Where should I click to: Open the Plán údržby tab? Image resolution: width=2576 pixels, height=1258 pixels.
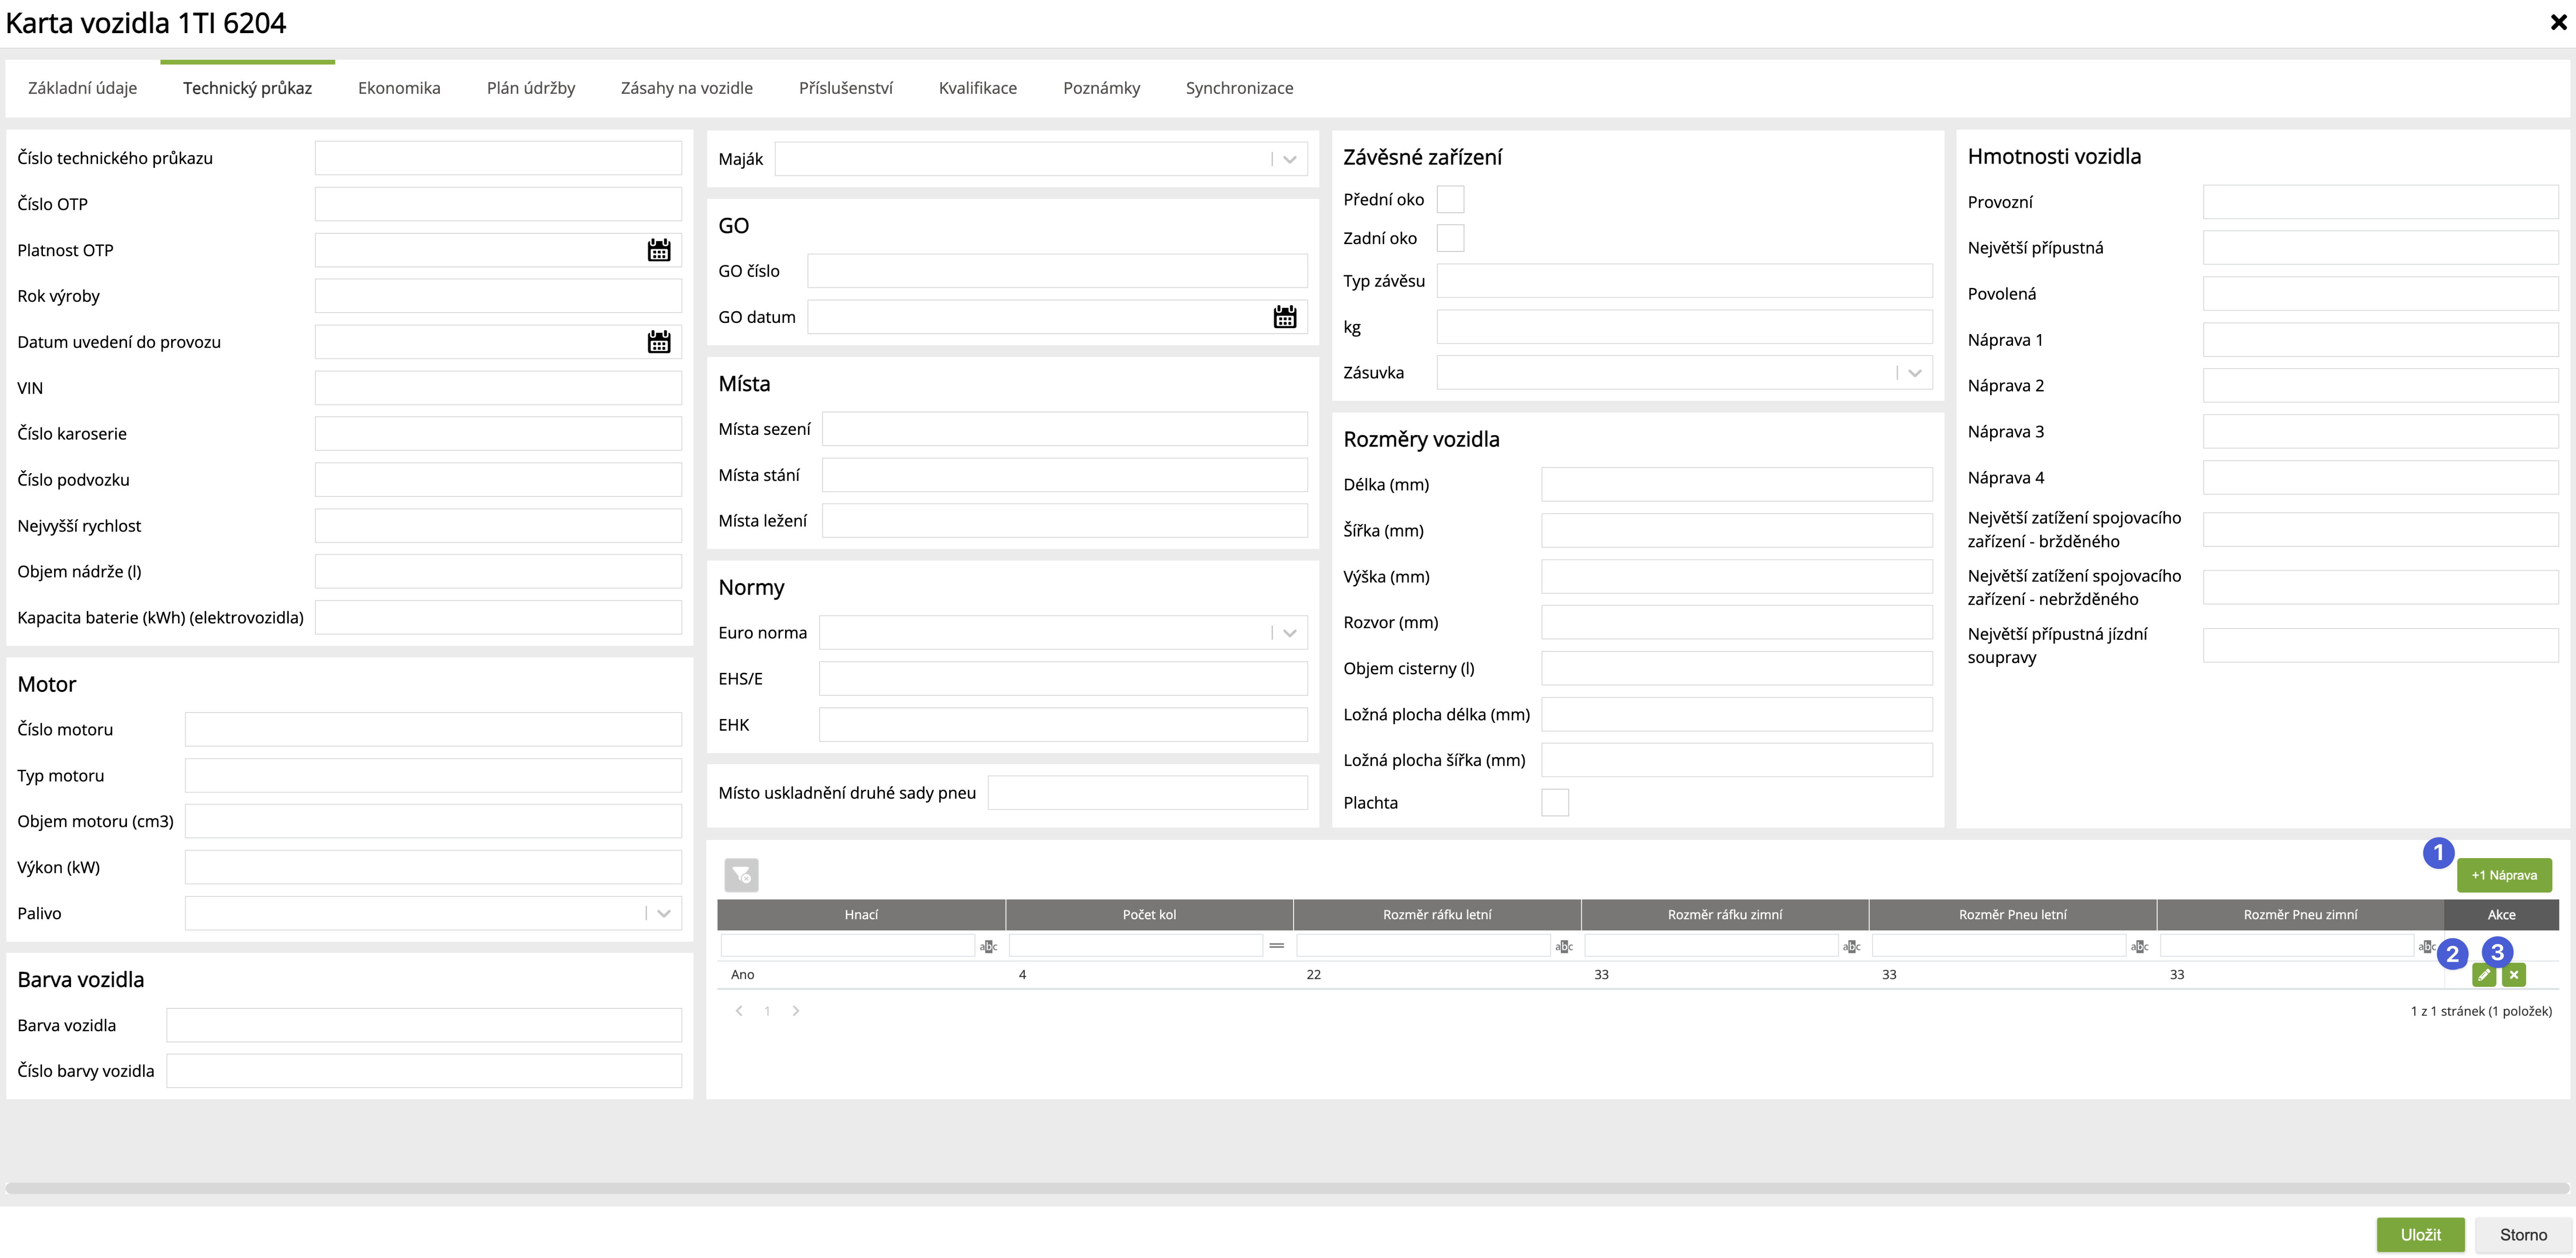point(531,88)
